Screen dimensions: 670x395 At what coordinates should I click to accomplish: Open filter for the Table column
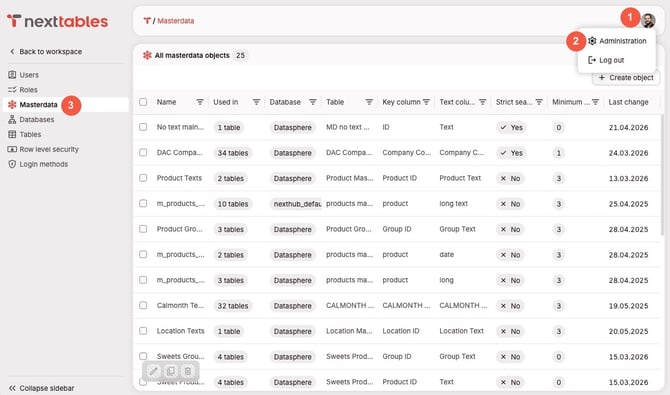point(369,102)
